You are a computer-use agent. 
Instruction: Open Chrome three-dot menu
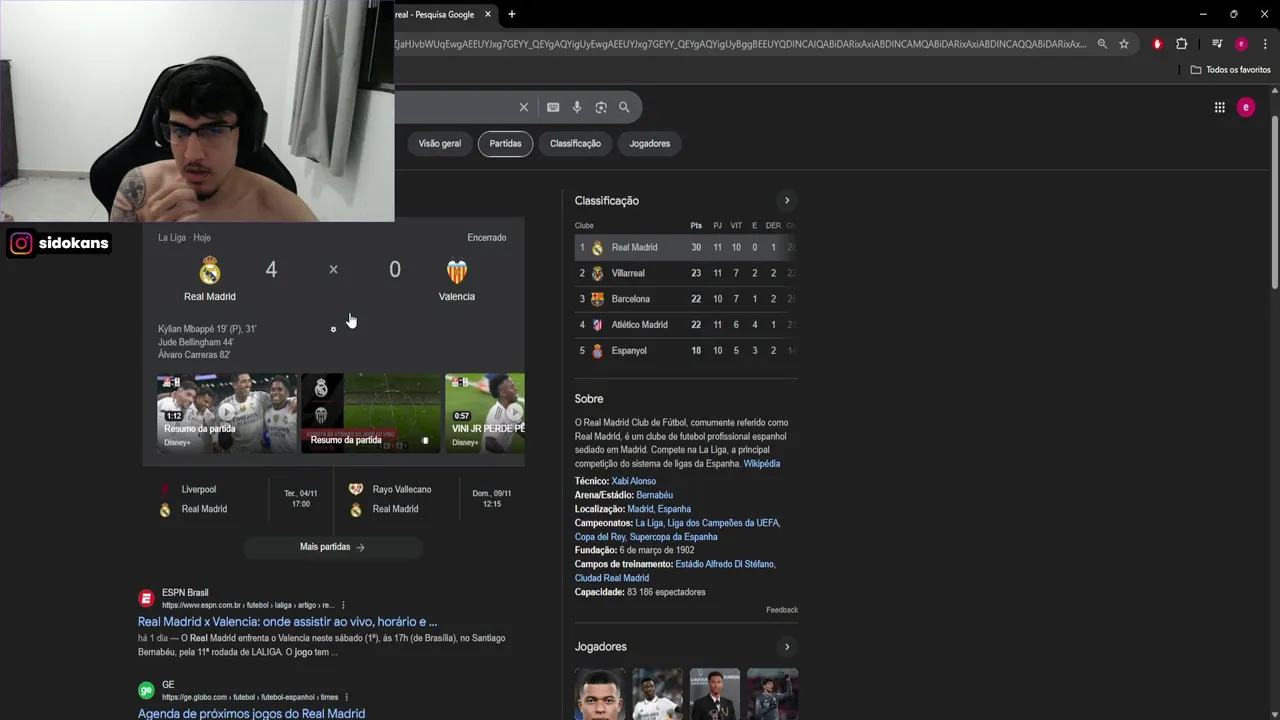(x=1265, y=44)
